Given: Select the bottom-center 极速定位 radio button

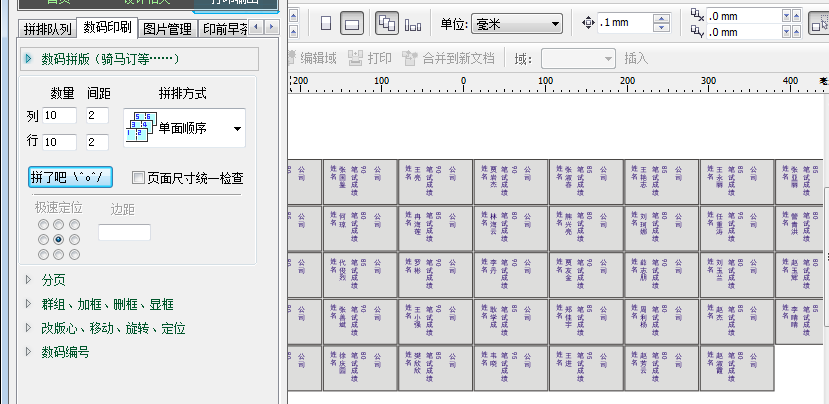Looking at the screenshot, I should click(59, 255).
